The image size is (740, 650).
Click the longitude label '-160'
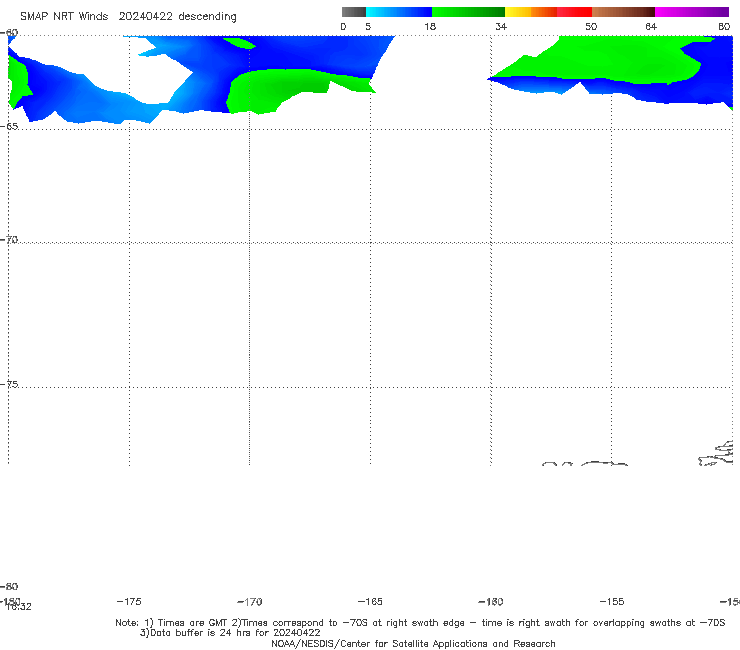pos(491,601)
